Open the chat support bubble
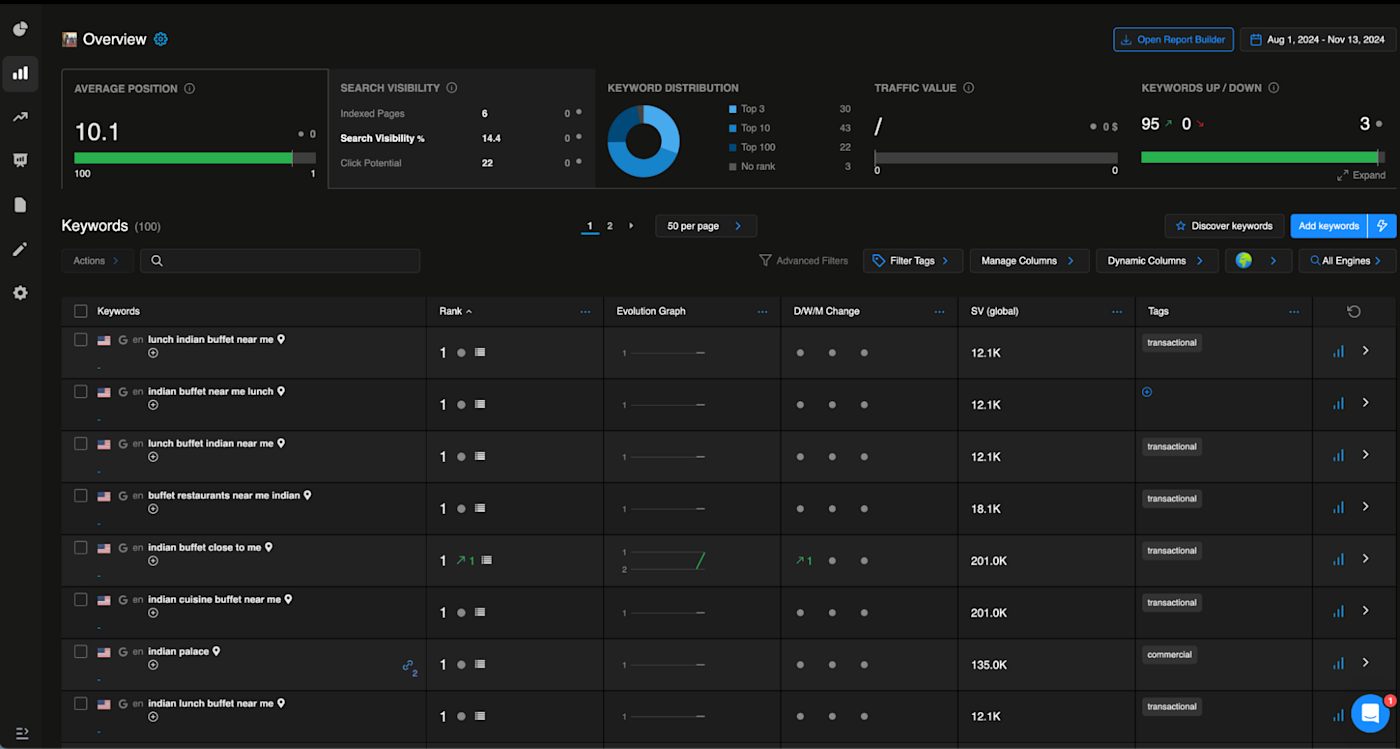Viewport: 1400px width, 749px height. 1369,713
